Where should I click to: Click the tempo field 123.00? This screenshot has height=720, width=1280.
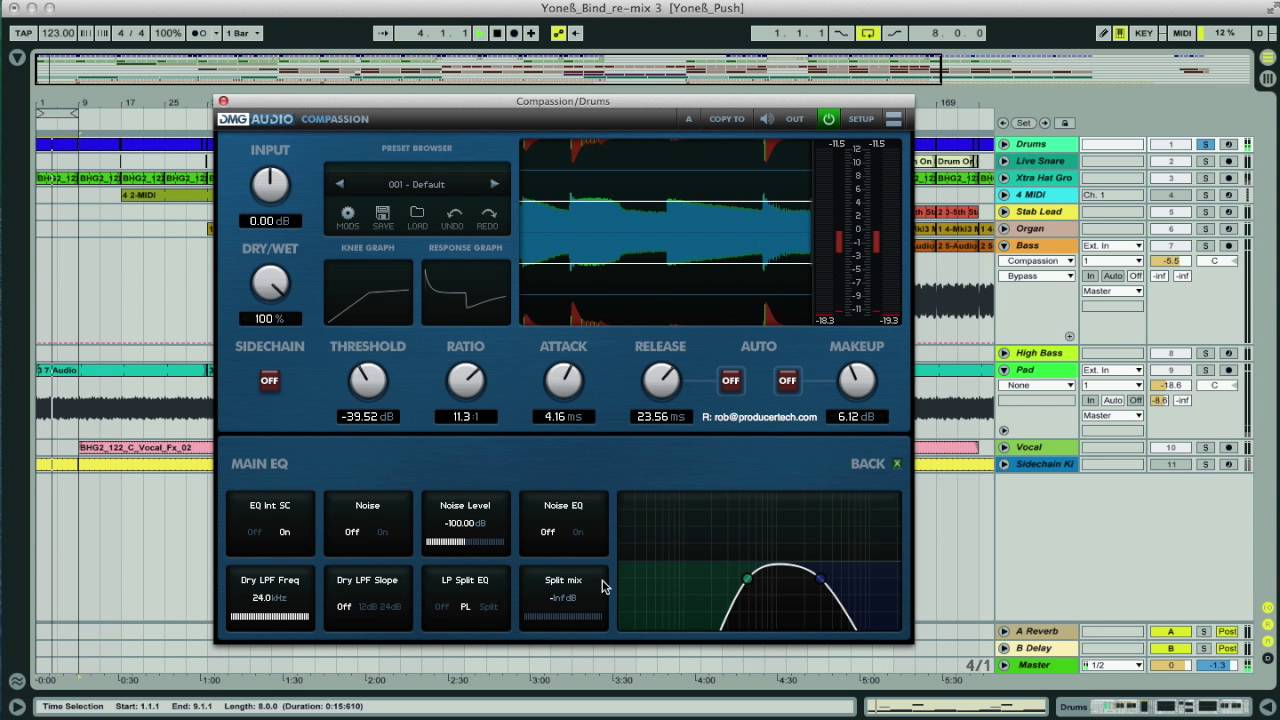[x=59, y=33]
